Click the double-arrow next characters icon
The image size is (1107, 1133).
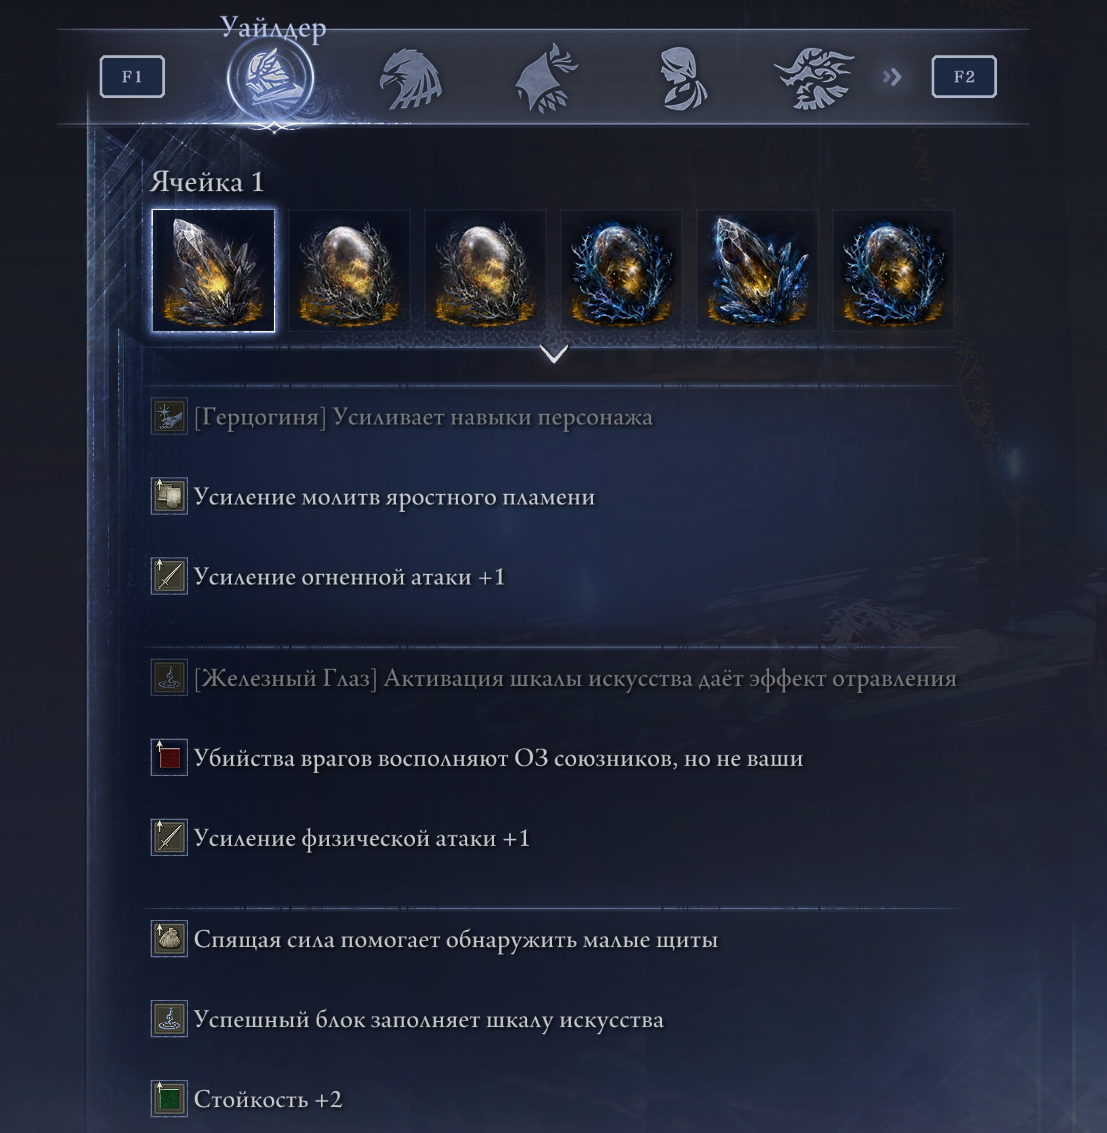tap(892, 77)
